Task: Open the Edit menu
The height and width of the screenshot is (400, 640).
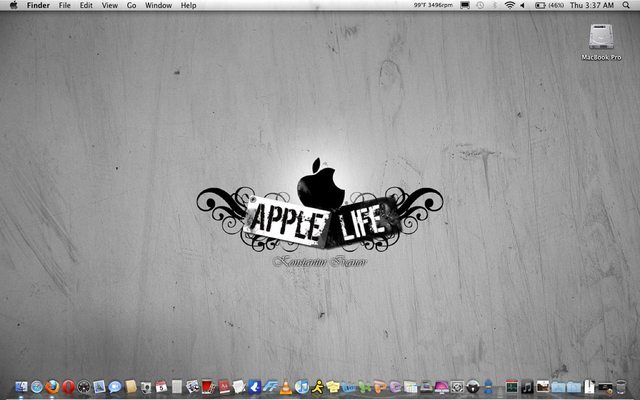Action: point(86,5)
